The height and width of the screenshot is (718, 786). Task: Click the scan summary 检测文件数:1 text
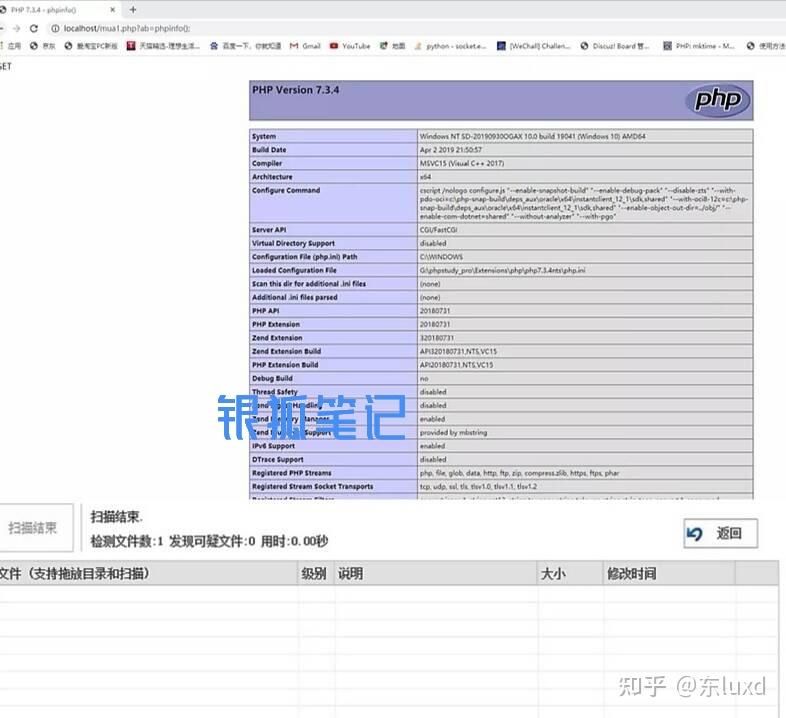coord(127,542)
